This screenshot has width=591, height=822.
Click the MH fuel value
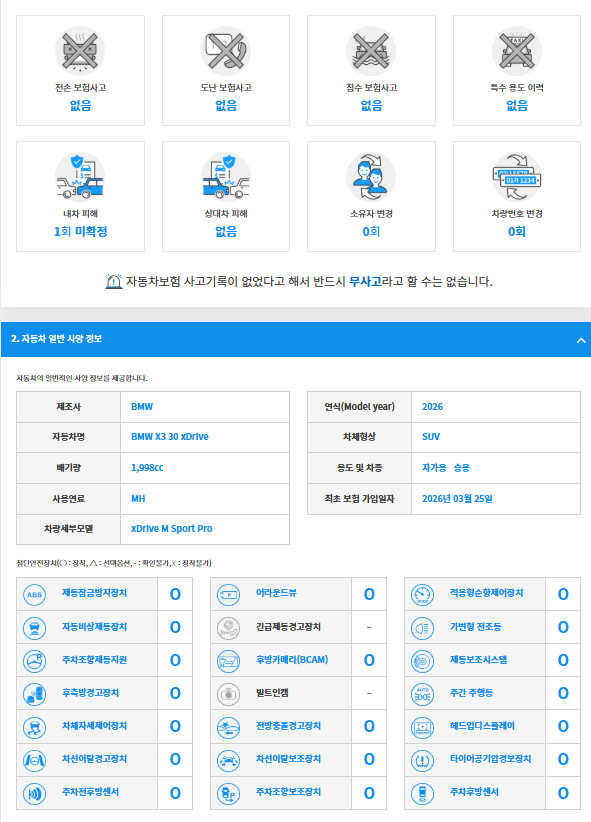coord(138,499)
